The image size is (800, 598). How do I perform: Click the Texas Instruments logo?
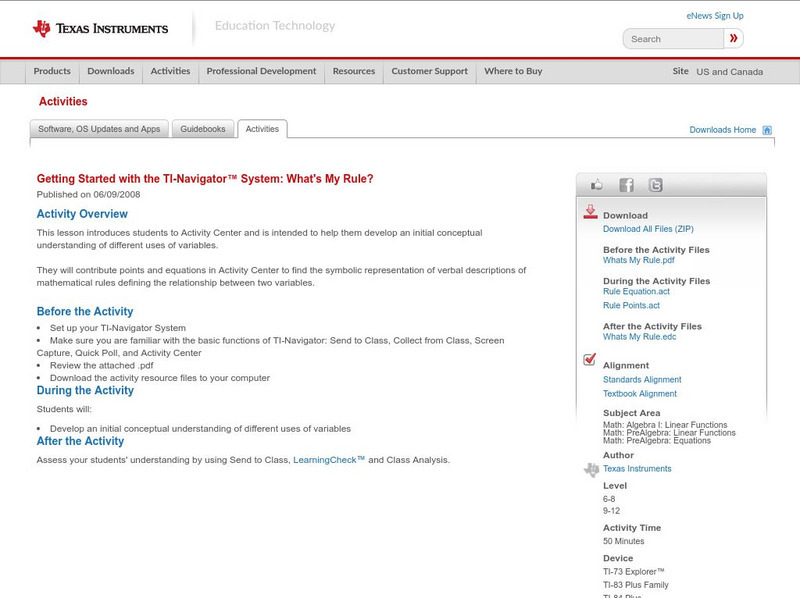[x=100, y=29]
